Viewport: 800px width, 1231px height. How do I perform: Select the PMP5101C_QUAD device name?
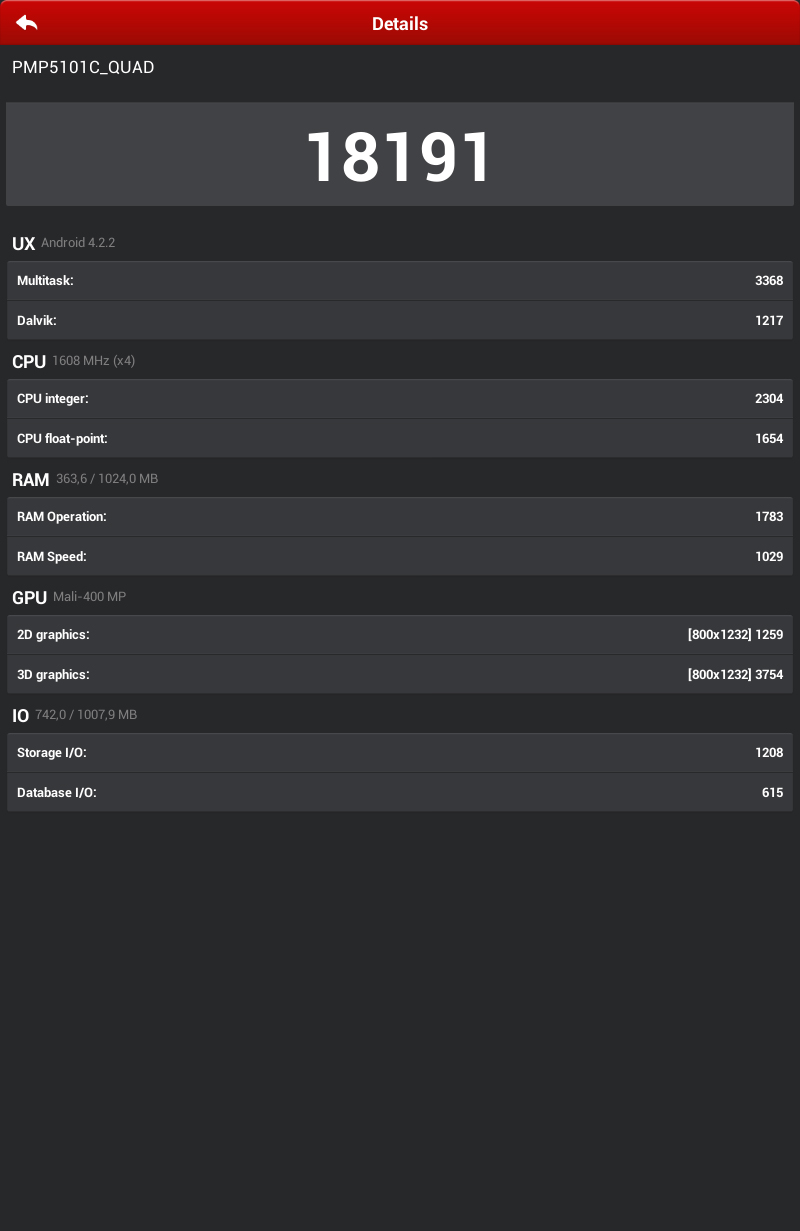(x=83, y=68)
